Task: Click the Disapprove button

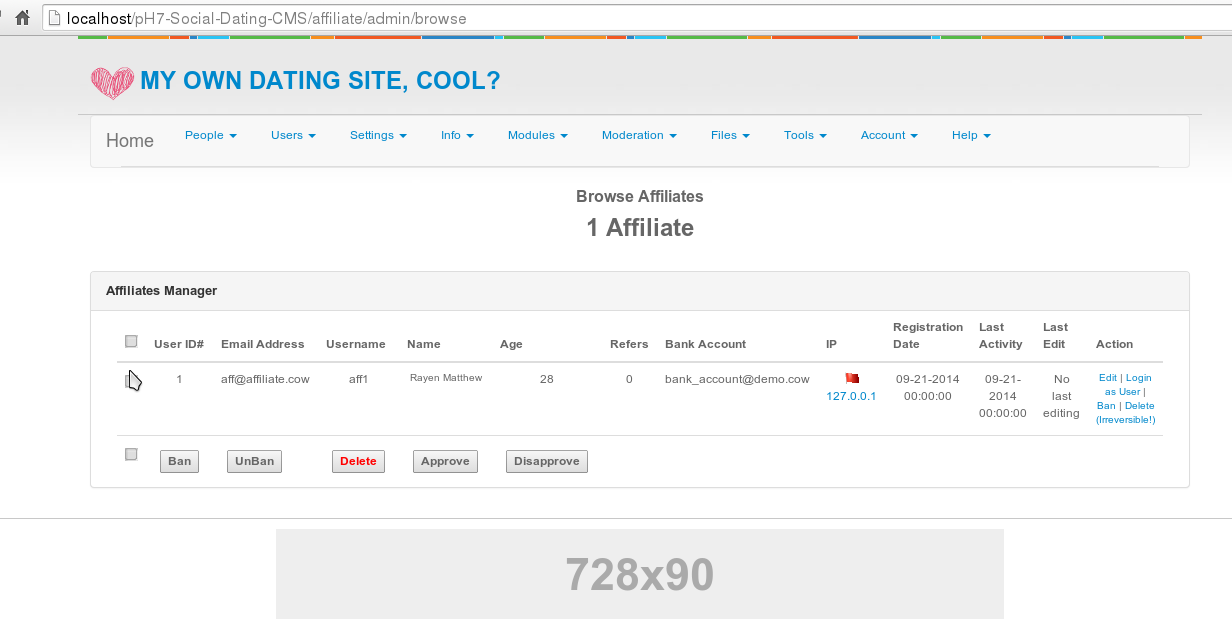Action: pyautogui.click(x=547, y=461)
